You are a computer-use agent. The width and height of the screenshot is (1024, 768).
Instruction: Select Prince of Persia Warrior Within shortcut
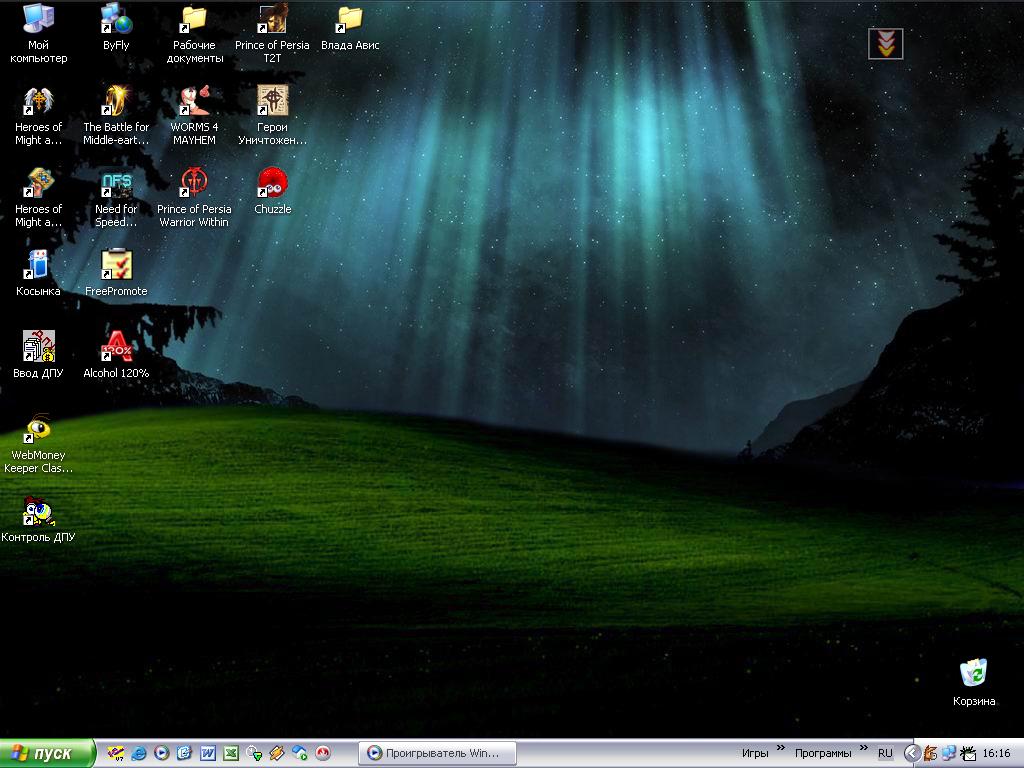[195, 197]
